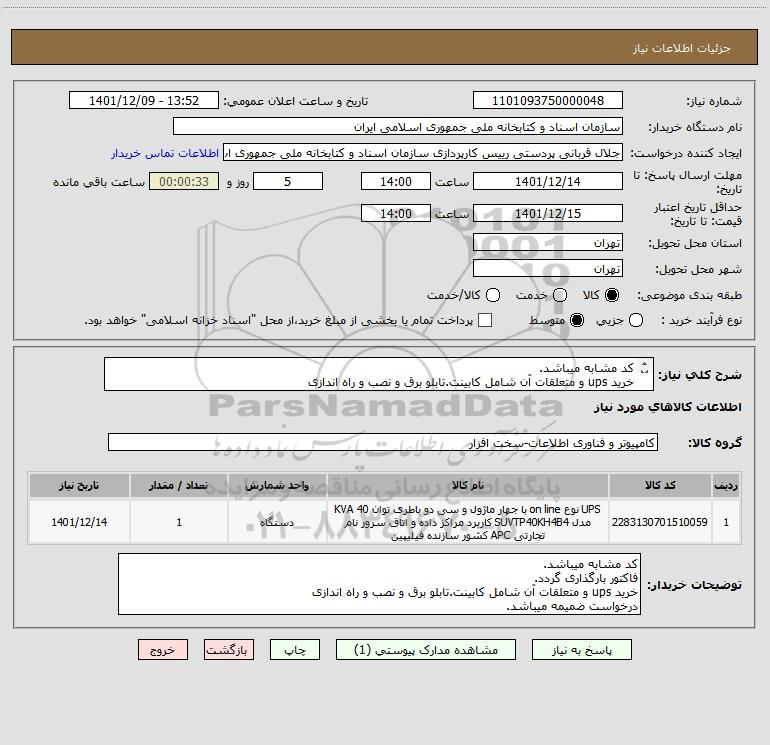Click the نام کالا column header
770x745 pixels.
pyautogui.click(x=468, y=486)
